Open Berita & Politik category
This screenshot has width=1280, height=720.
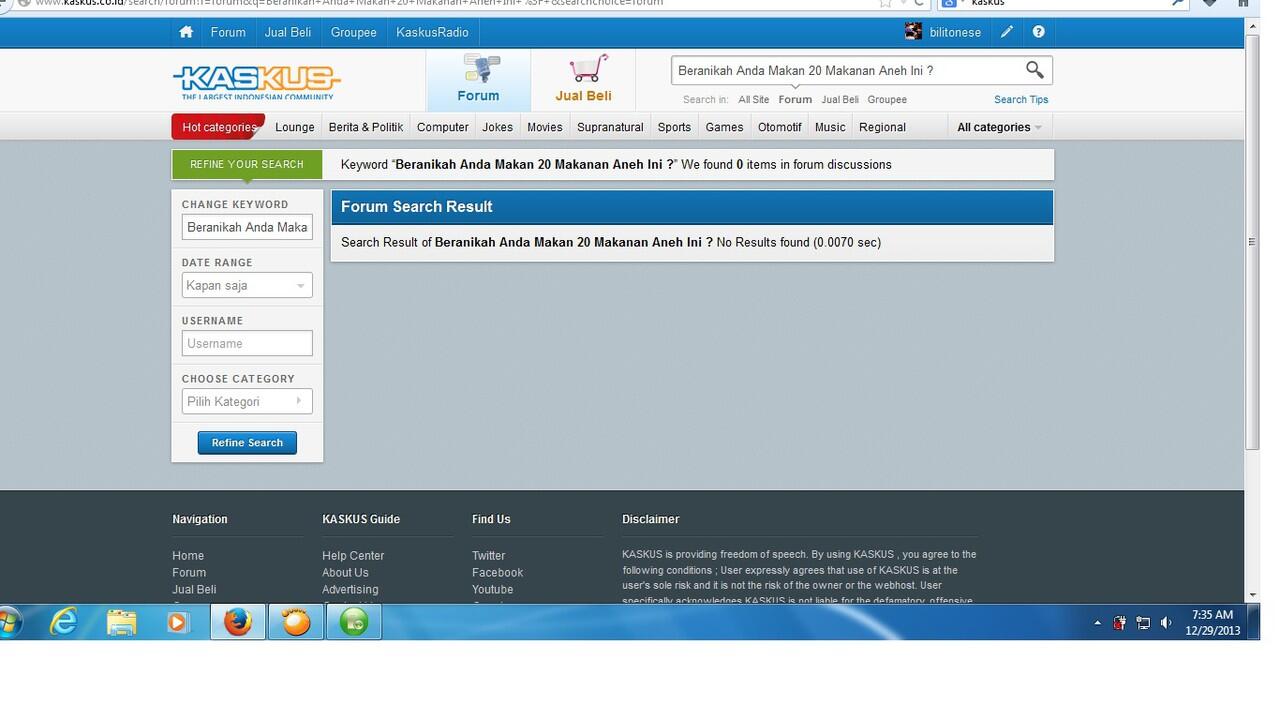point(366,127)
